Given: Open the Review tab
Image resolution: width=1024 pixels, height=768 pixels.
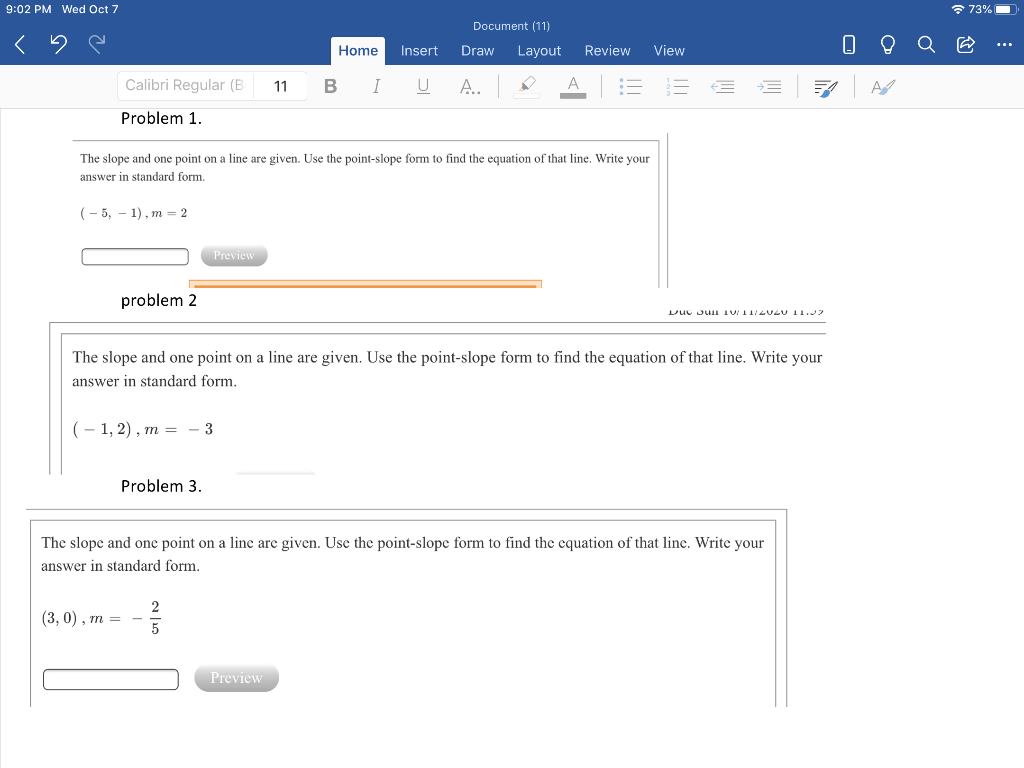Looking at the screenshot, I should 607,51.
